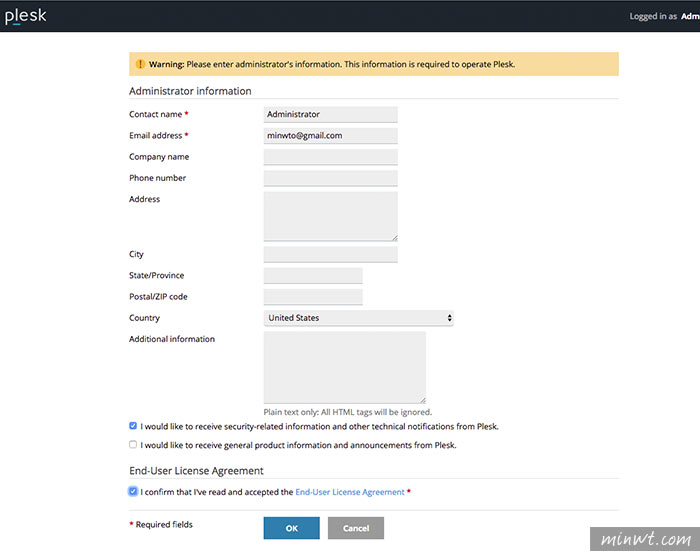Click inside the Address text area
This screenshot has width=700, height=551.
pos(330,217)
